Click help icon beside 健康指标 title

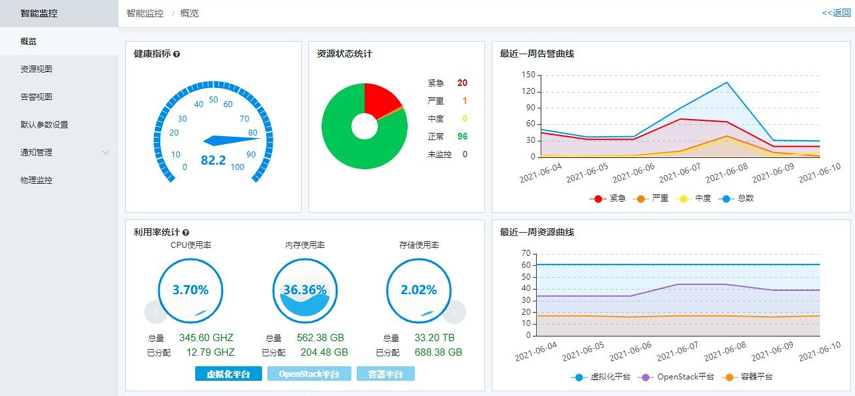[x=177, y=54]
